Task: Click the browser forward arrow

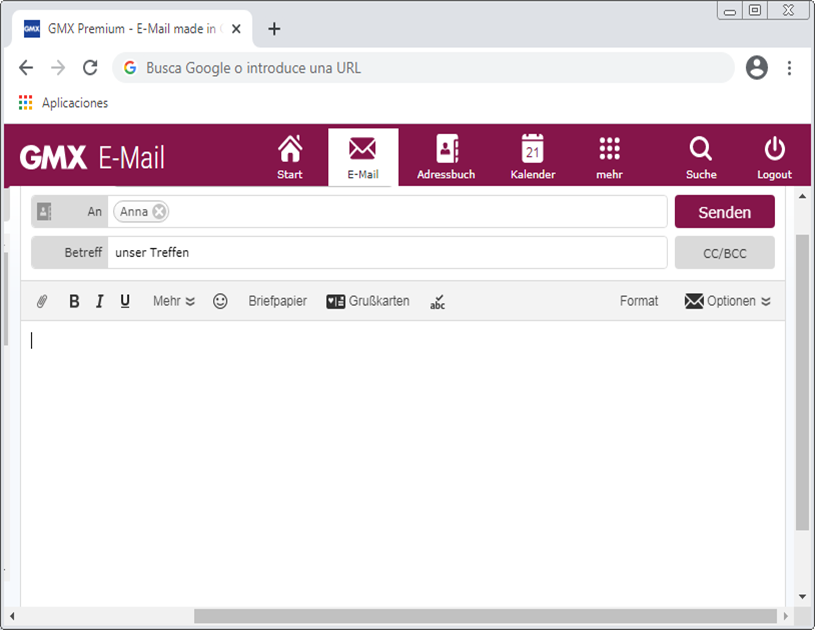Action: click(58, 68)
